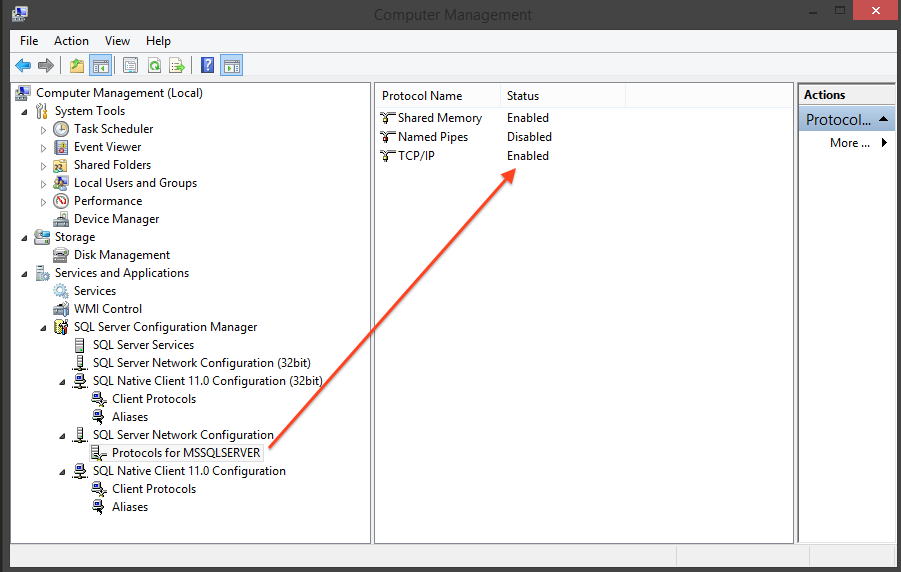Image resolution: width=901 pixels, height=572 pixels.
Task: Click the SQL Server Services icon
Action: pyautogui.click(x=79, y=345)
